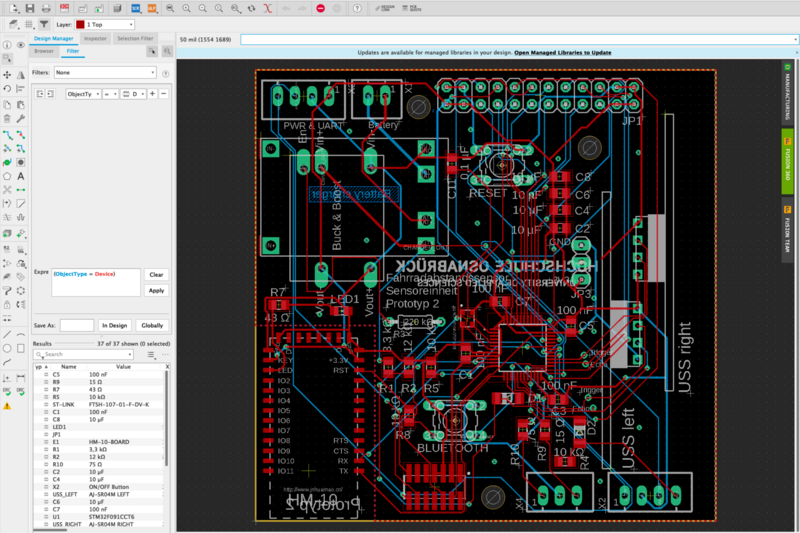Select the ST-LINK row in results

100,404
